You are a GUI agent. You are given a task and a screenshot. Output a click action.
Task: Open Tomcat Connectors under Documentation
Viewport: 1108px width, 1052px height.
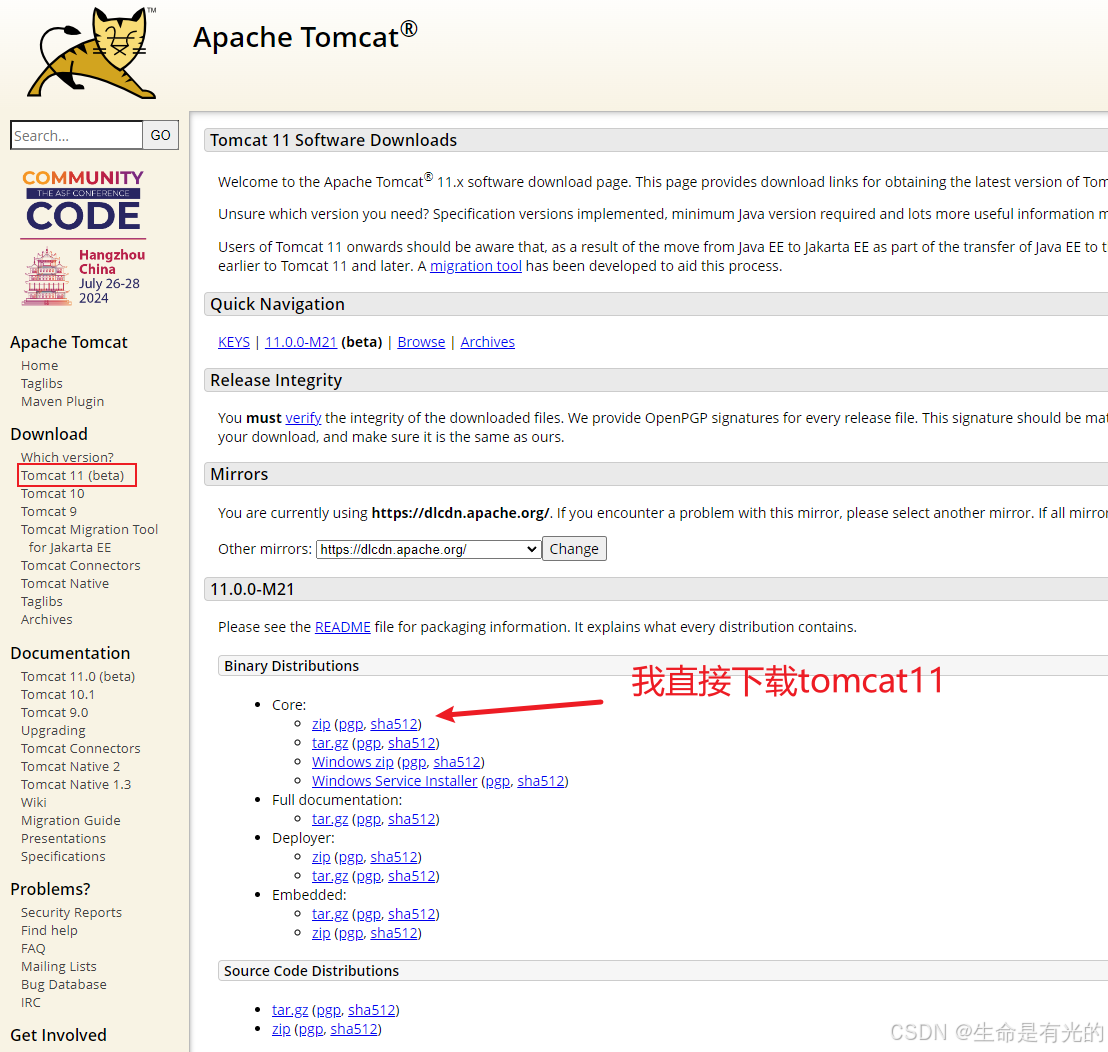click(x=81, y=748)
